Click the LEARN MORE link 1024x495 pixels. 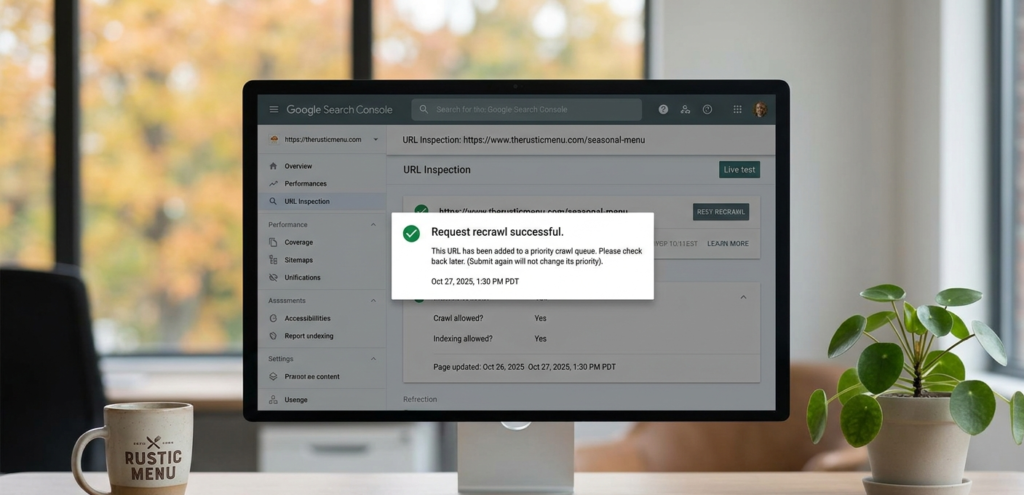[x=728, y=244]
